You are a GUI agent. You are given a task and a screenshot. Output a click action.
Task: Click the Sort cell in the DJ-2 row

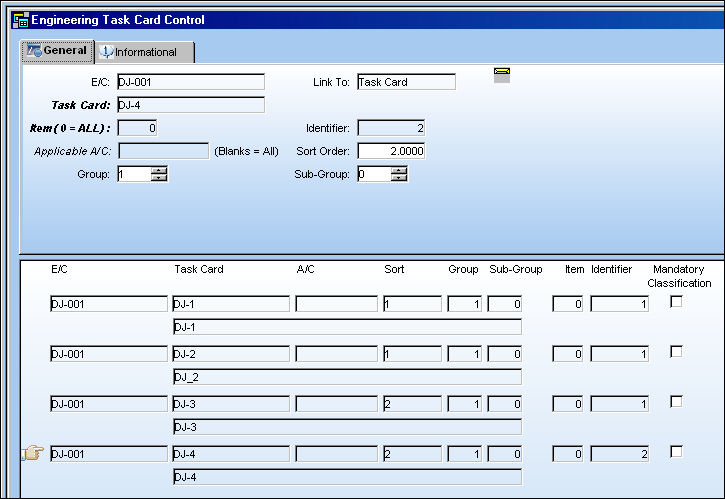pyautogui.click(x=412, y=354)
